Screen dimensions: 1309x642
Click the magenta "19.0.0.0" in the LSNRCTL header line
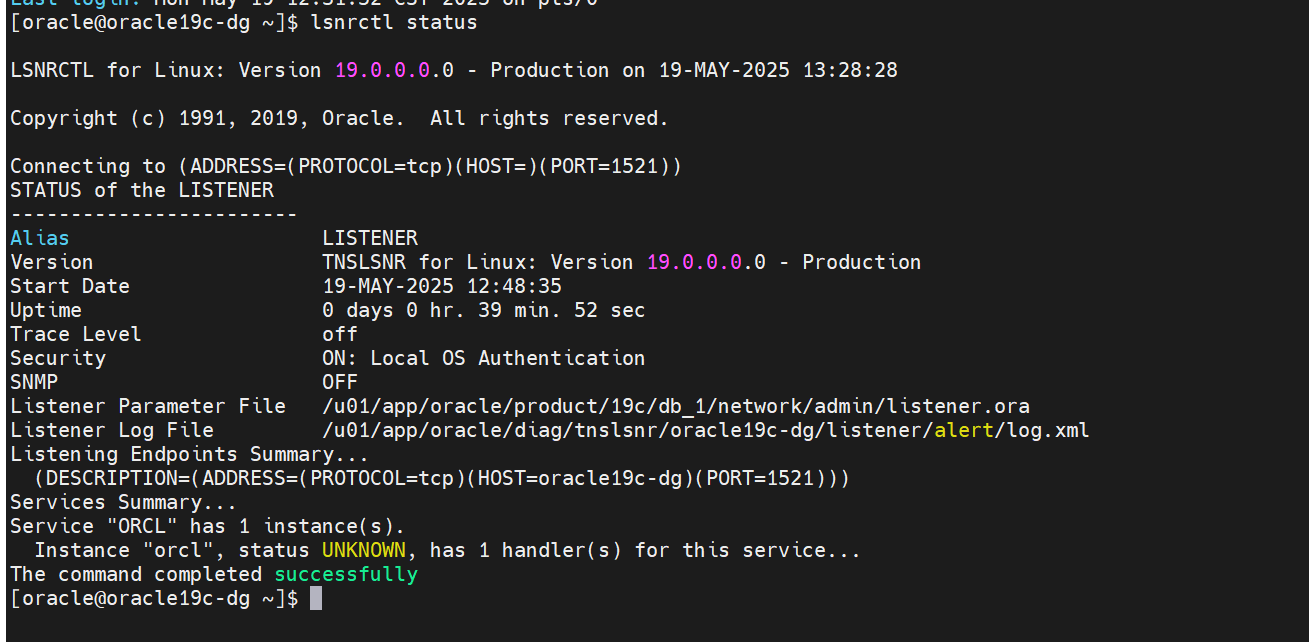pyautogui.click(x=382, y=70)
